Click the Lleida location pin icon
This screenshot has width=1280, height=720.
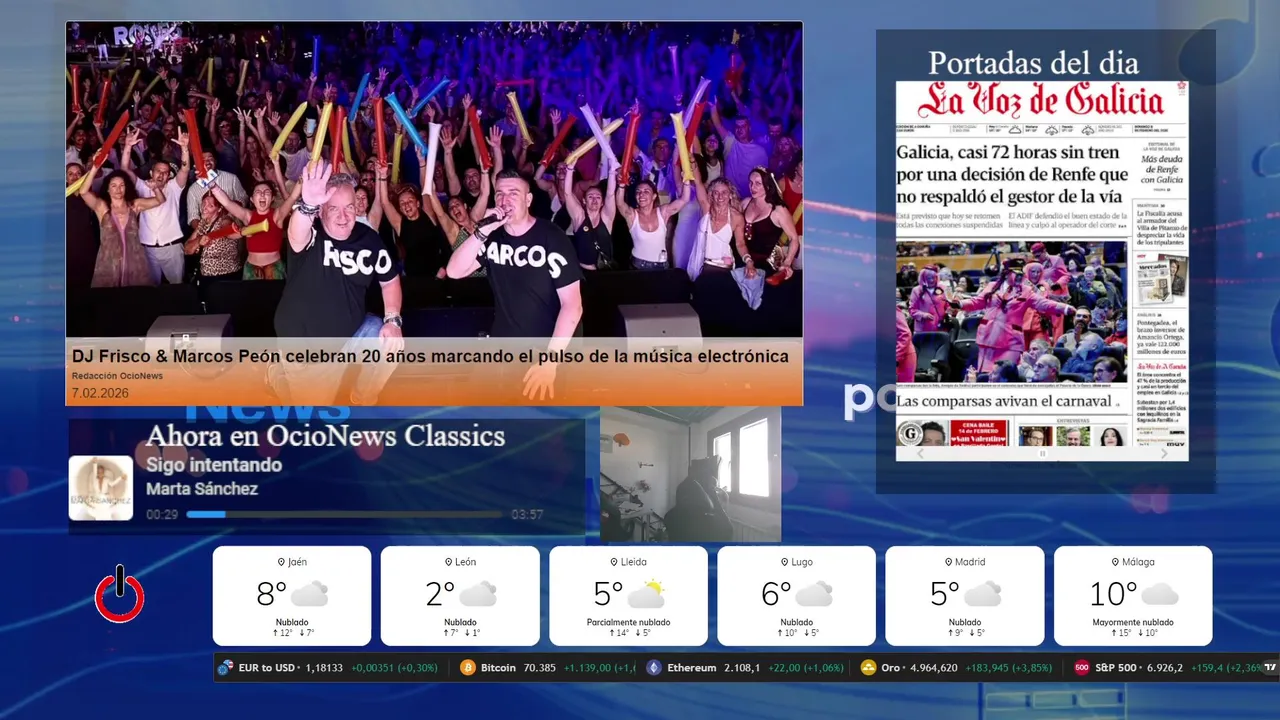[x=614, y=562]
